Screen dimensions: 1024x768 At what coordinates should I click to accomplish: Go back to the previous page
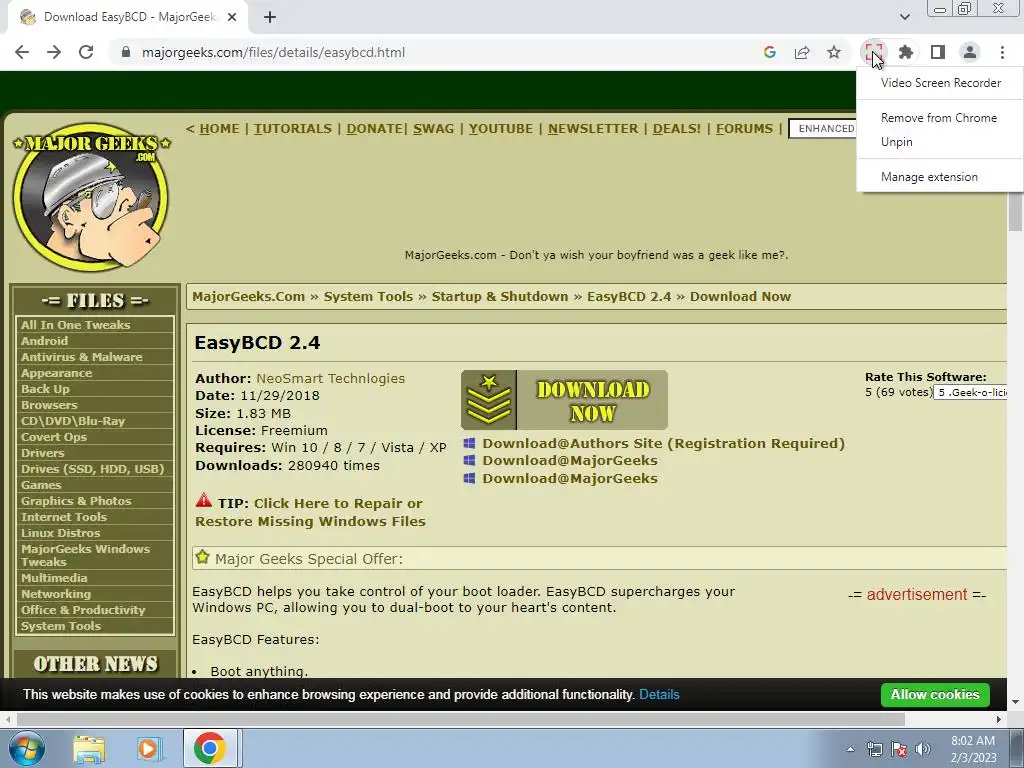[x=22, y=52]
